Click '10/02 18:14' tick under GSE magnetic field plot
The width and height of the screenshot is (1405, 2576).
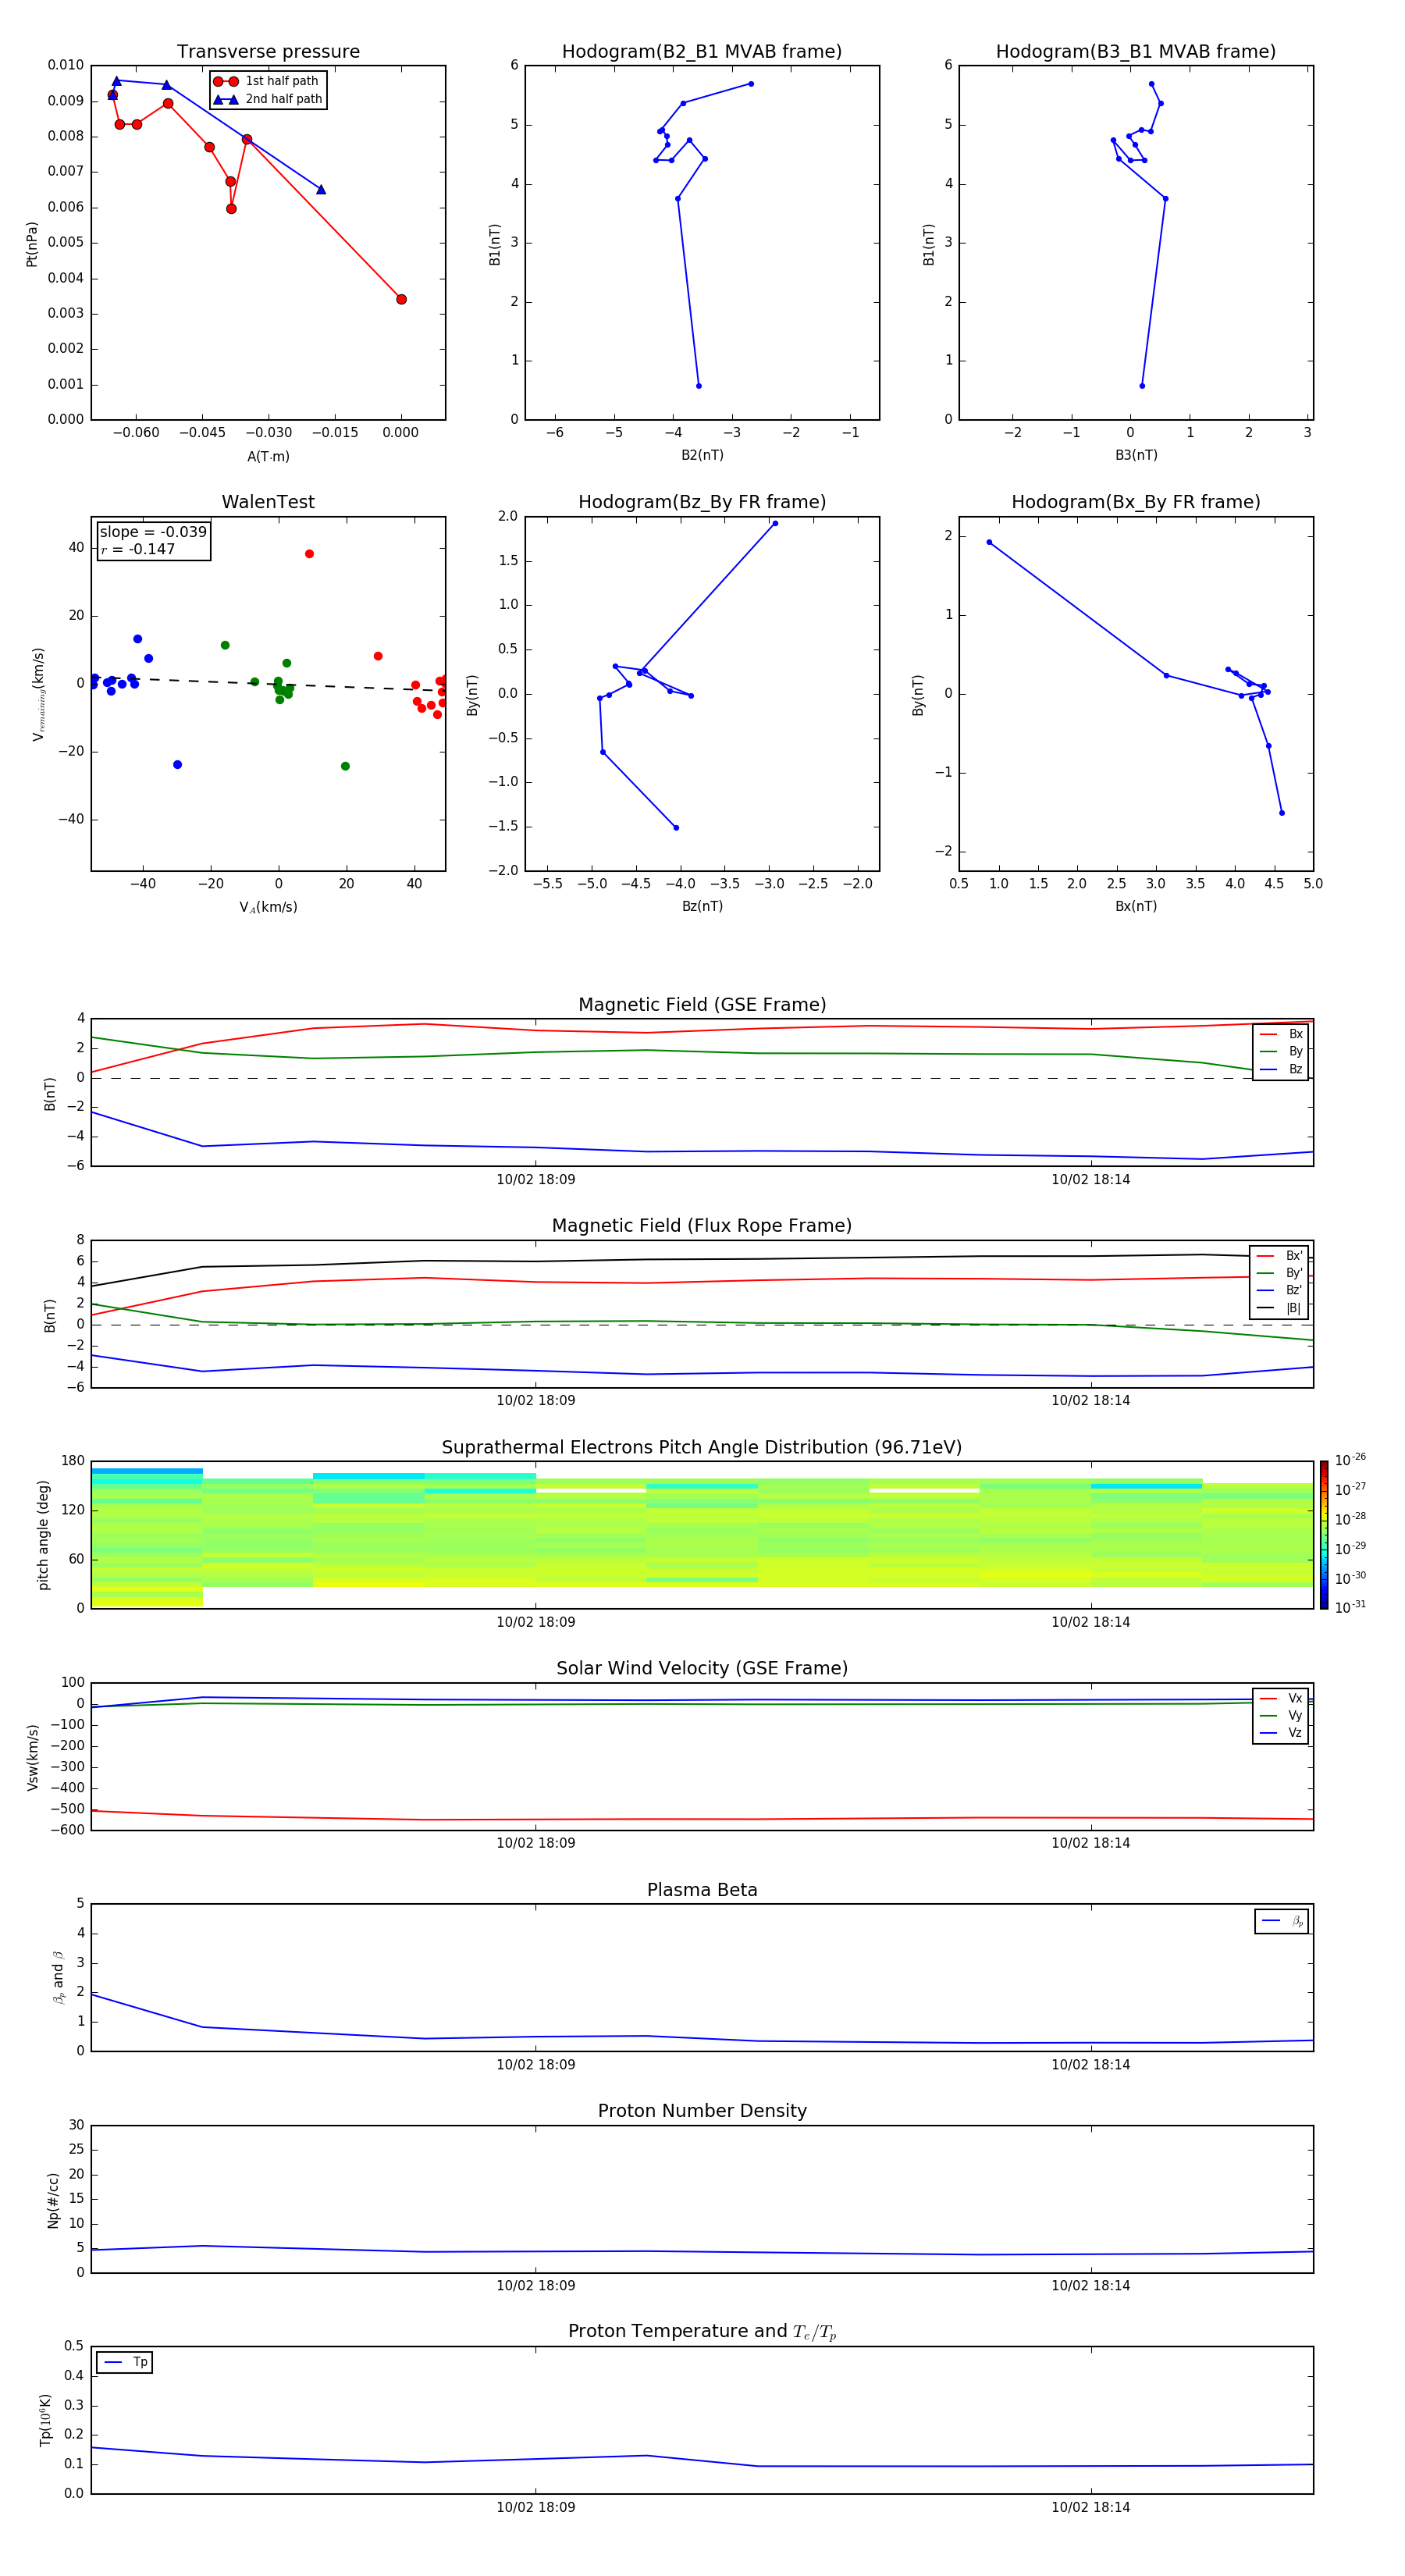click(1090, 1180)
